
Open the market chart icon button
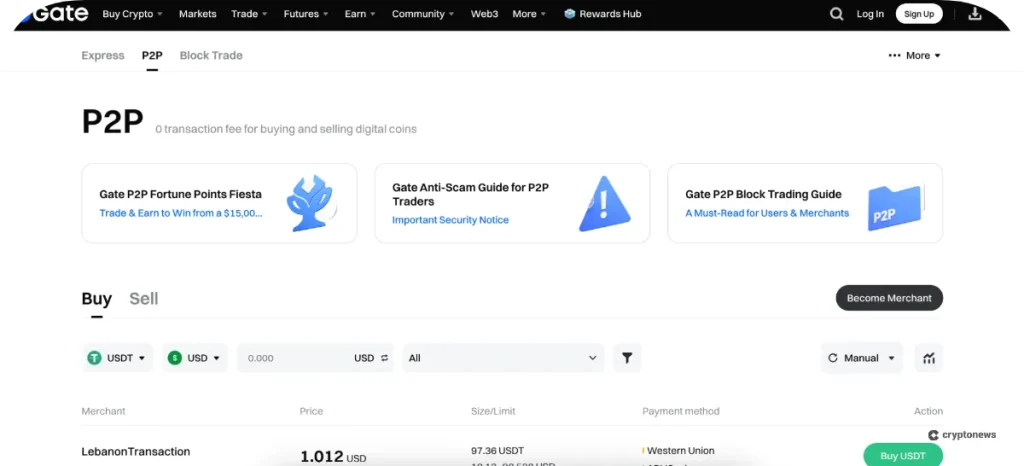[x=929, y=358]
